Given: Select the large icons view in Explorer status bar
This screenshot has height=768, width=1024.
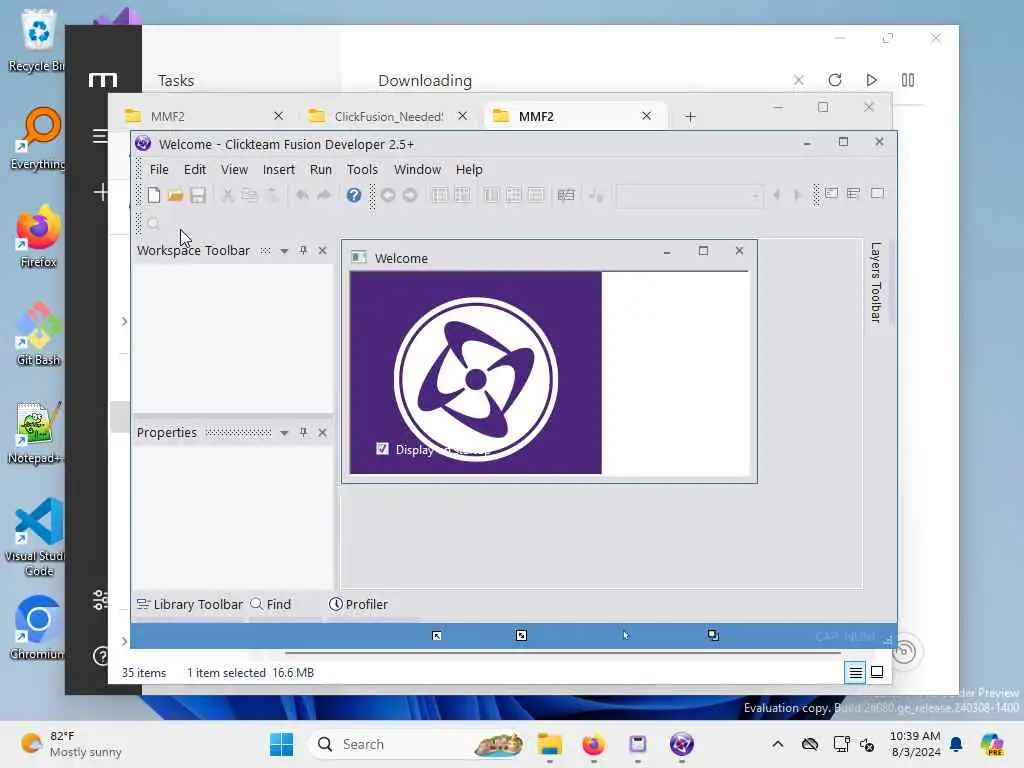Looking at the screenshot, I should tap(877, 672).
